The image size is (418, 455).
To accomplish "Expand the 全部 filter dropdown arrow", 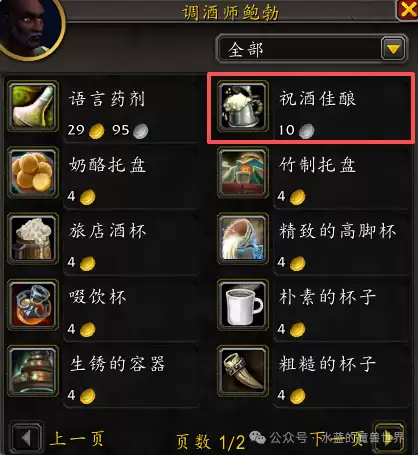I will (x=393, y=49).
